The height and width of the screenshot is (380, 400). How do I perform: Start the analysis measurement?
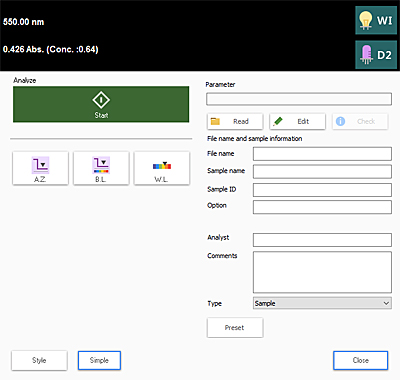coord(101,104)
